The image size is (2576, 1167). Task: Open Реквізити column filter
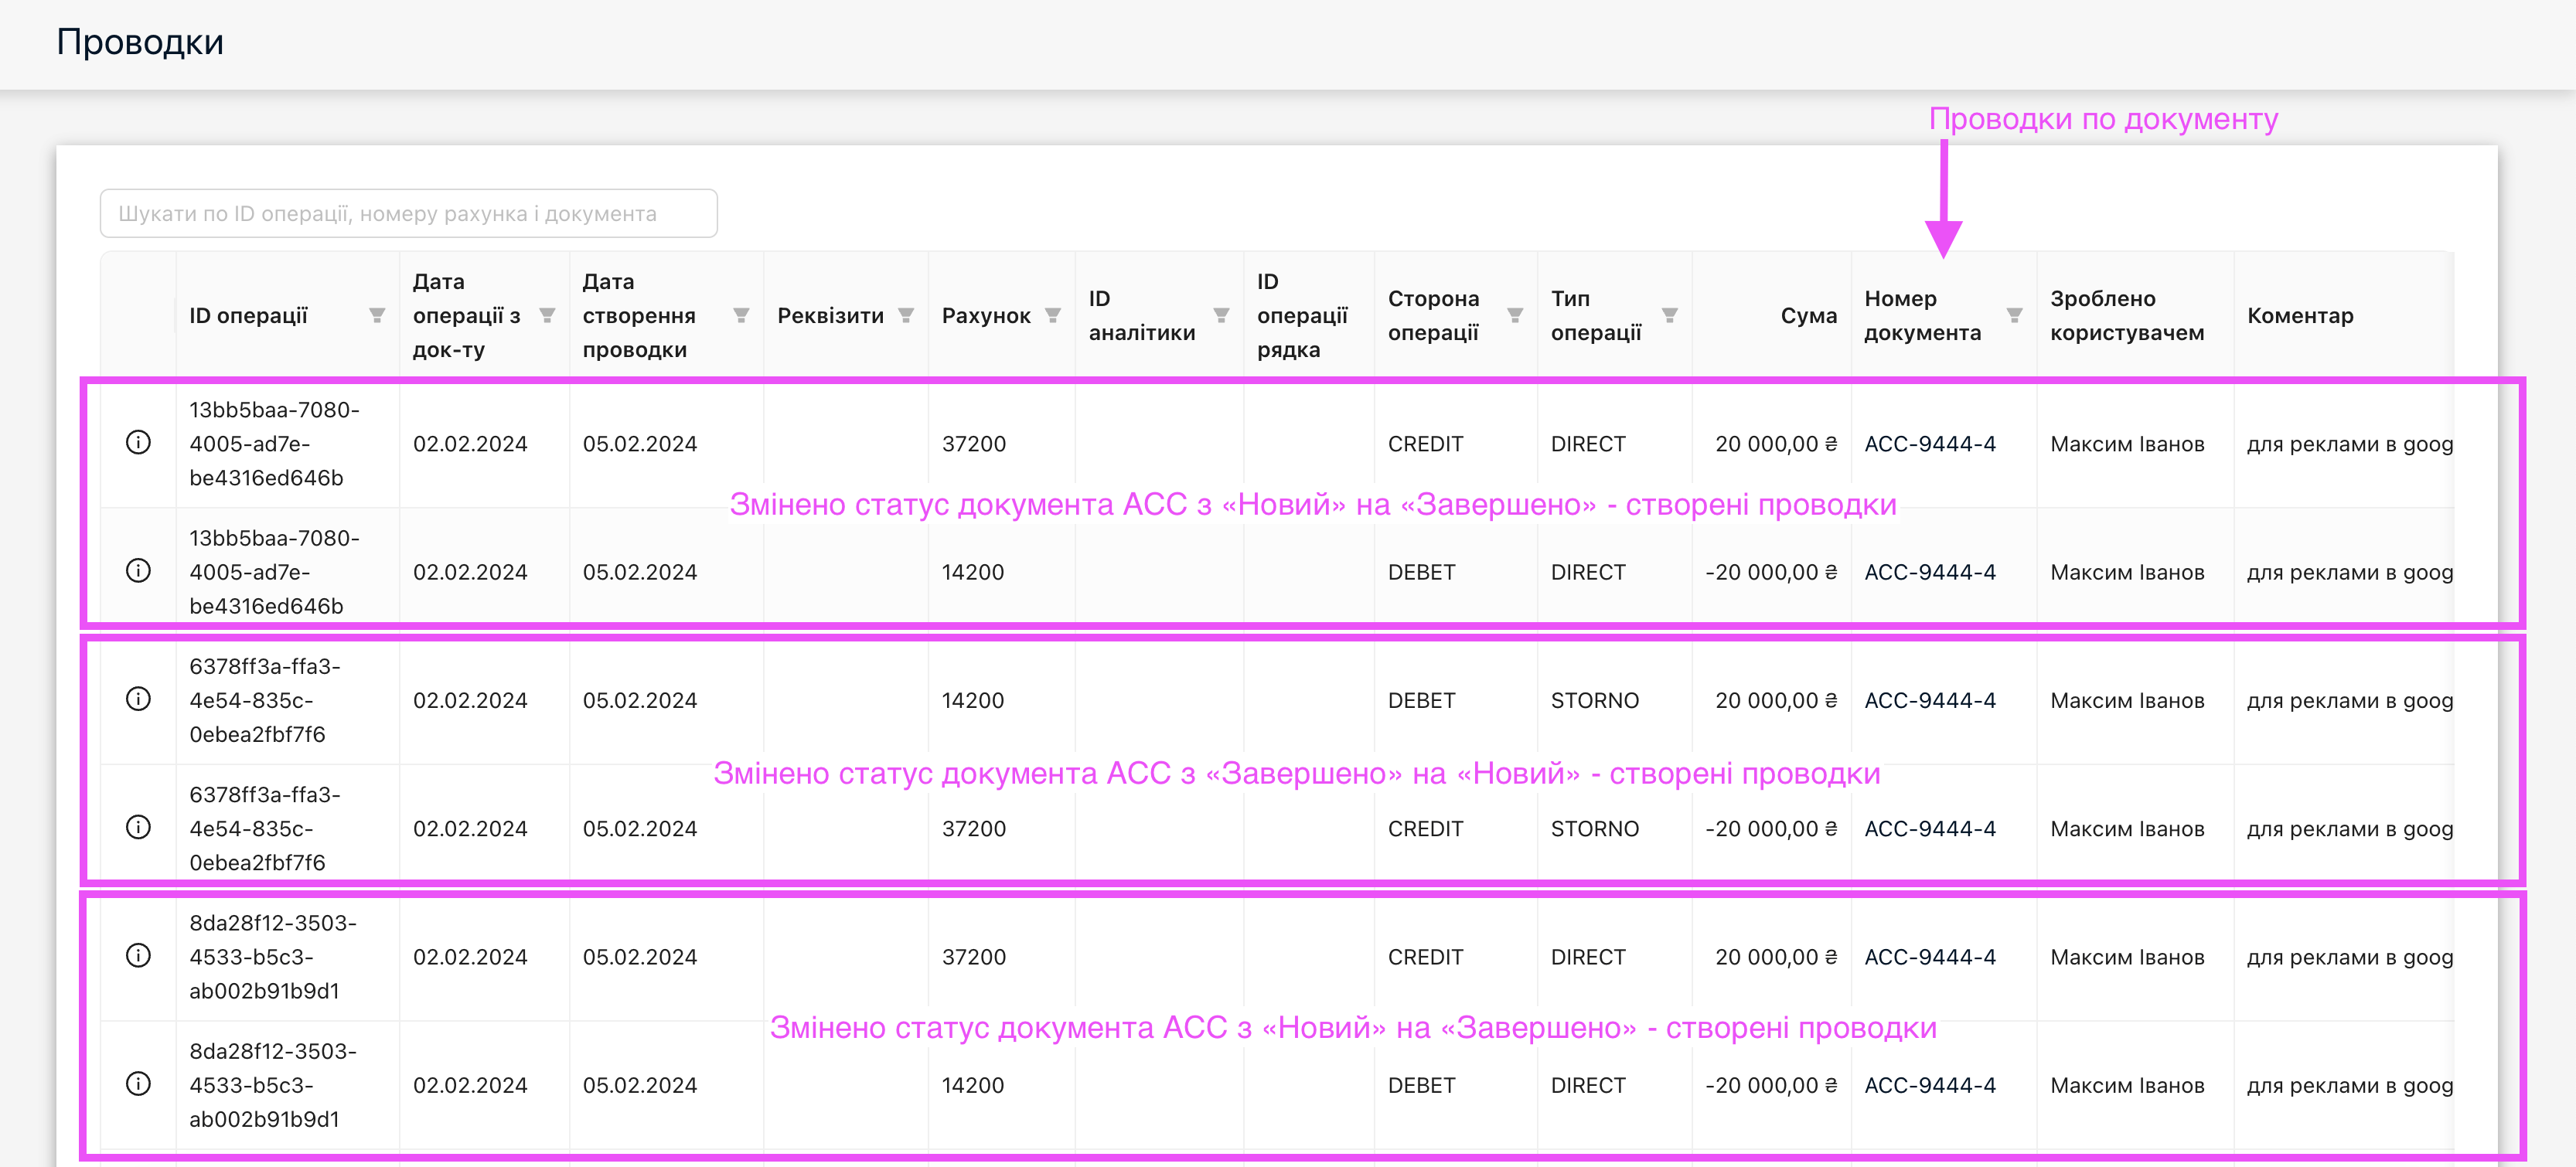click(x=906, y=316)
